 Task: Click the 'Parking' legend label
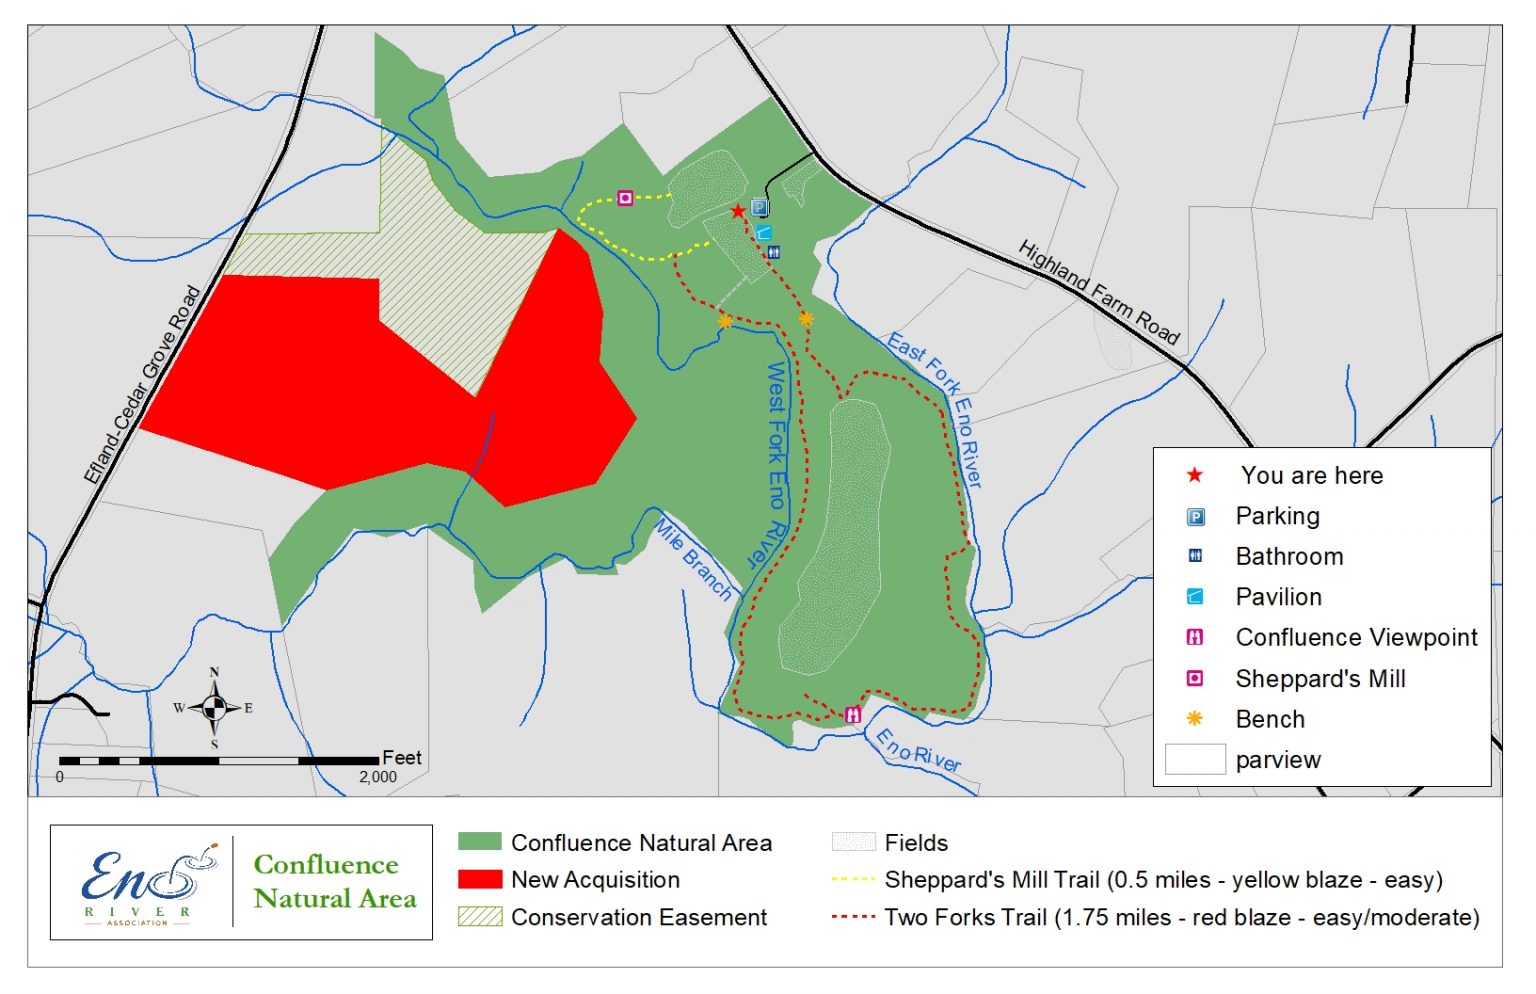pos(1278,516)
